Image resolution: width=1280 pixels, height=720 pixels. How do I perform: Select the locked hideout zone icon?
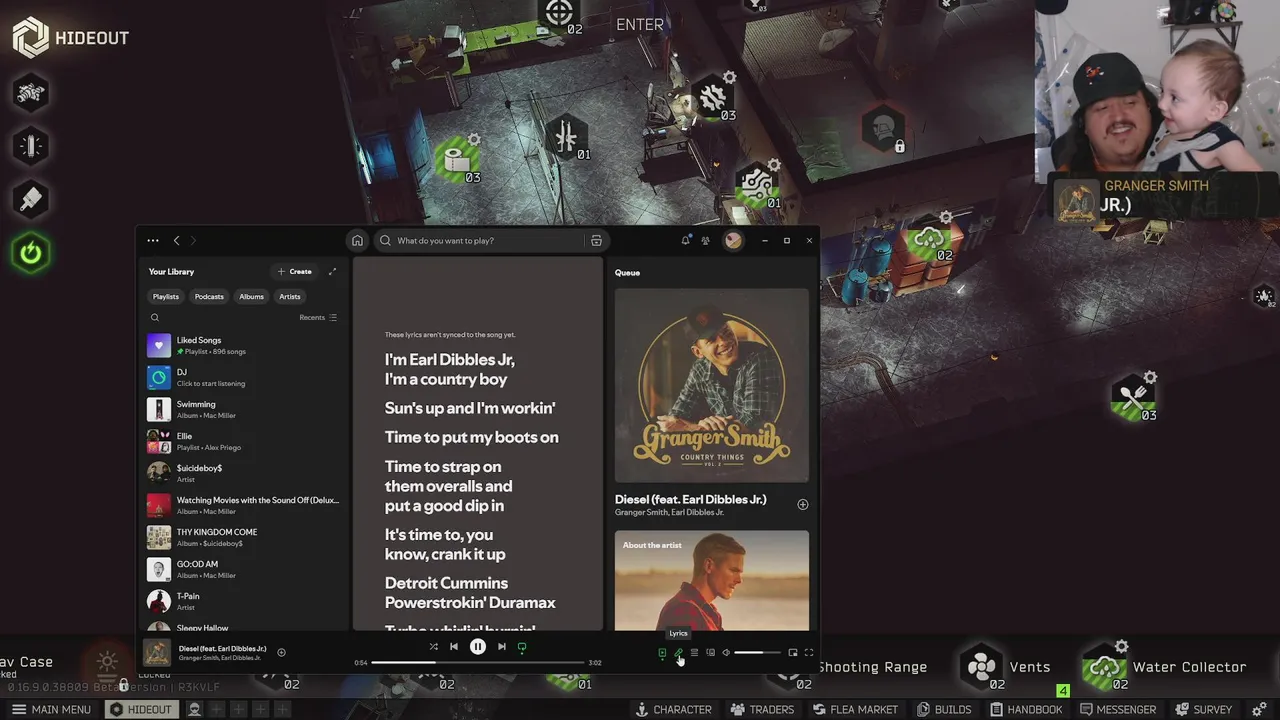tap(883, 129)
